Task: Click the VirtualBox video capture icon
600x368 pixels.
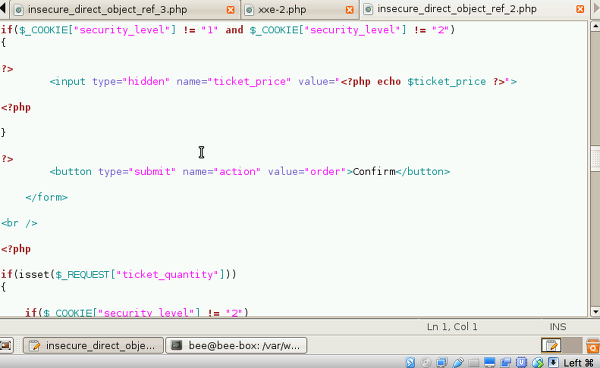Action: [505, 362]
